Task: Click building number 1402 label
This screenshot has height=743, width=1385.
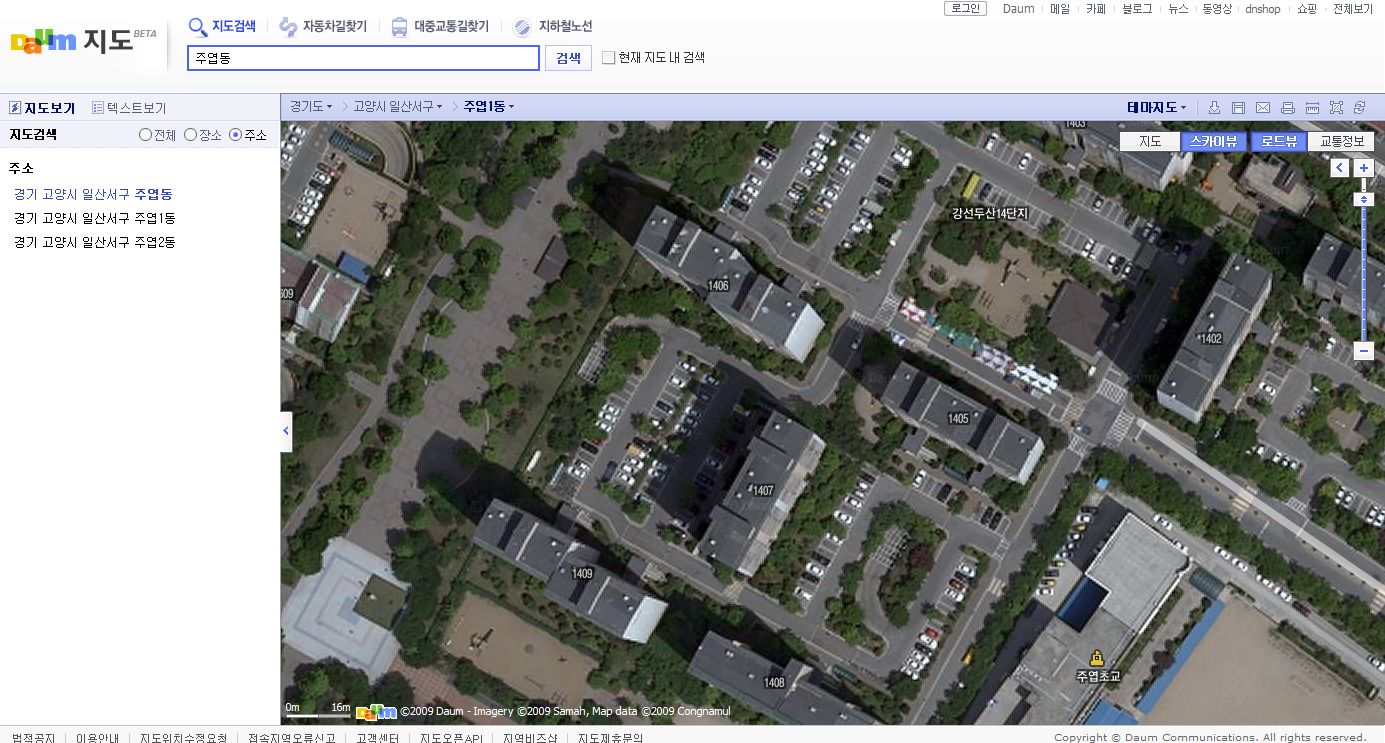Action: pos(1211,339)
